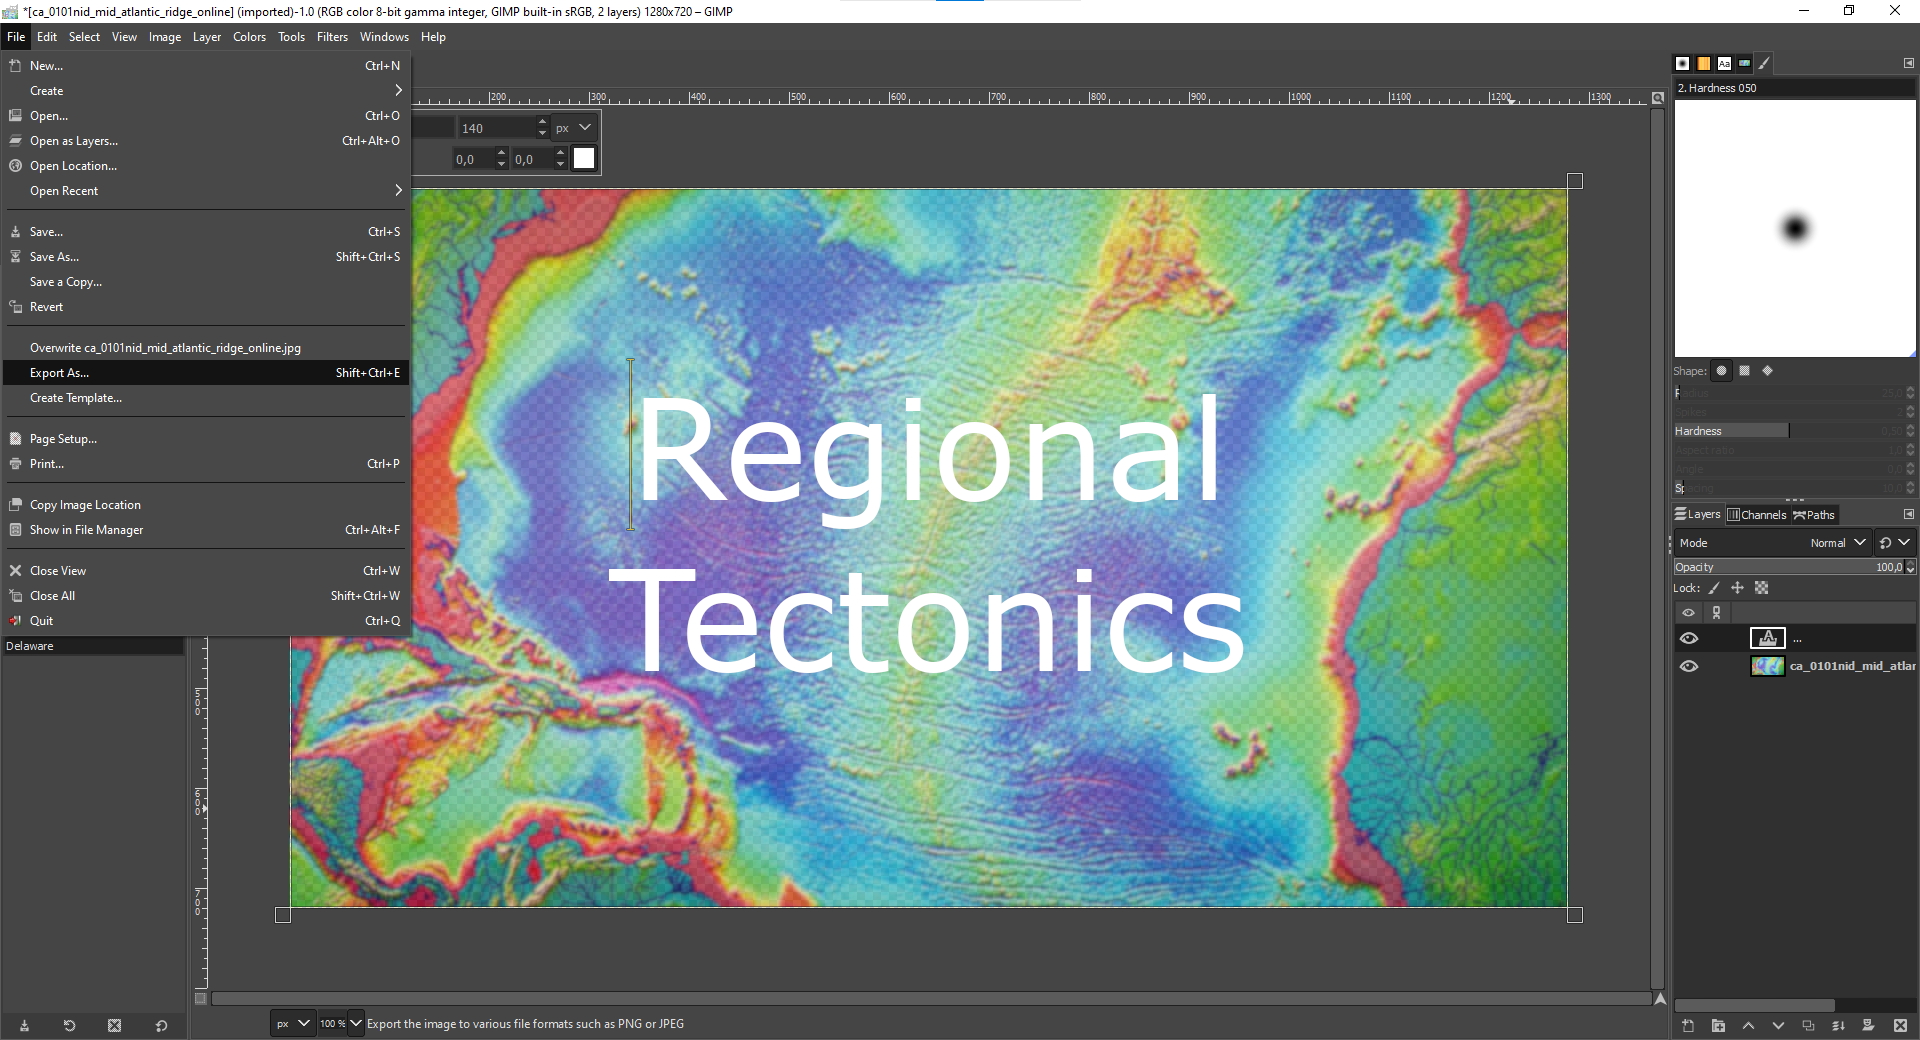Viewport: 1920px width, 1040px height.
Task: Open the brush dock tab configuration menu
Action: 1908,63
